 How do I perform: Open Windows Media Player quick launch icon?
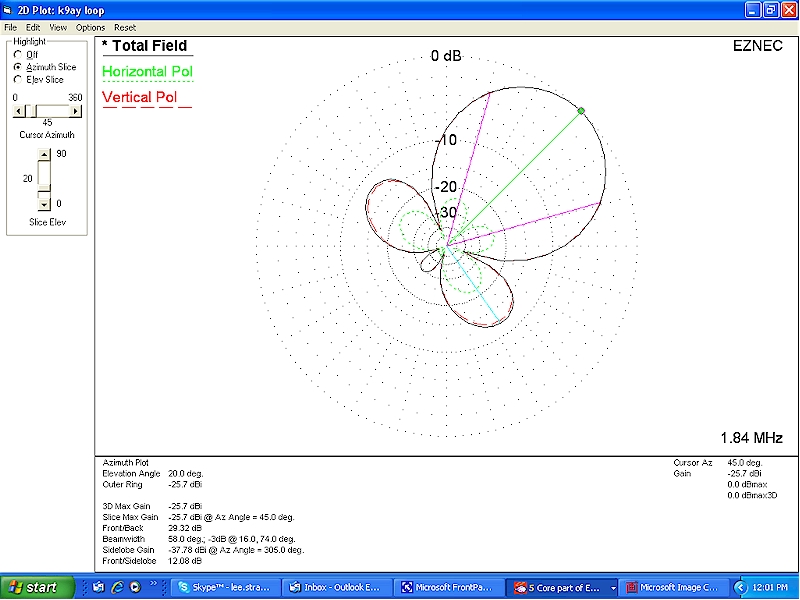coord(135,587)
